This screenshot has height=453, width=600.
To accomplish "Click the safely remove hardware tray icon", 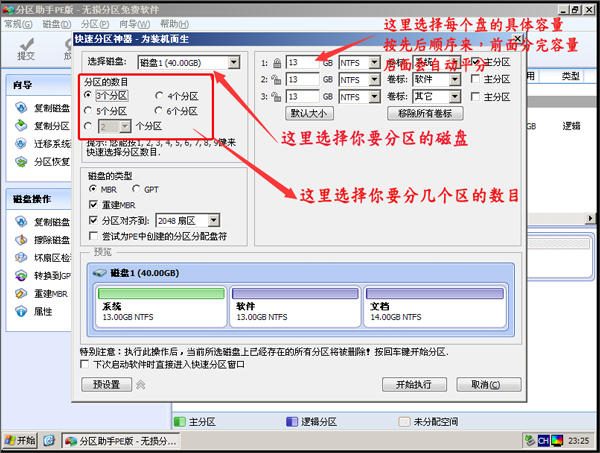I will [x=530, y=441].
